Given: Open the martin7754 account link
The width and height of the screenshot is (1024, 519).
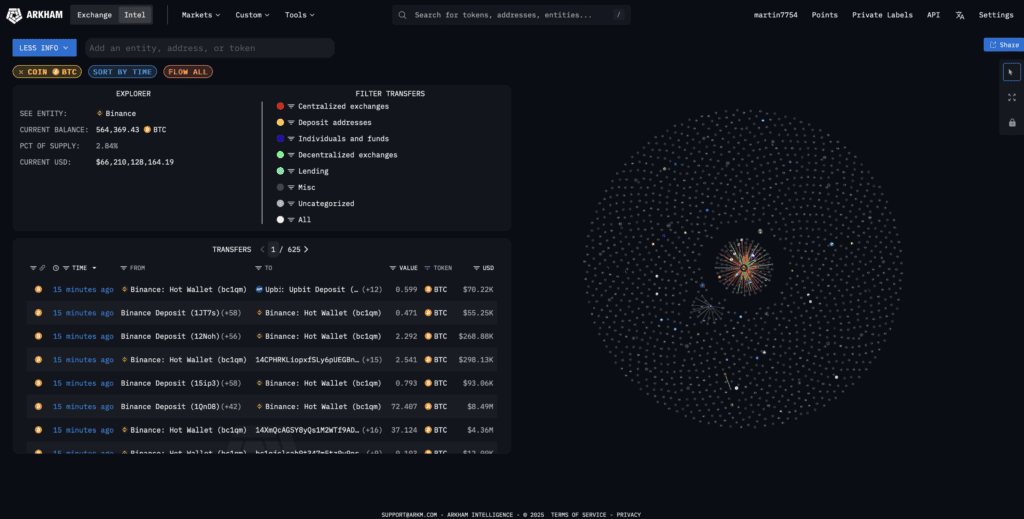Looking at the screenshot, I should click(x=775, y=15).
